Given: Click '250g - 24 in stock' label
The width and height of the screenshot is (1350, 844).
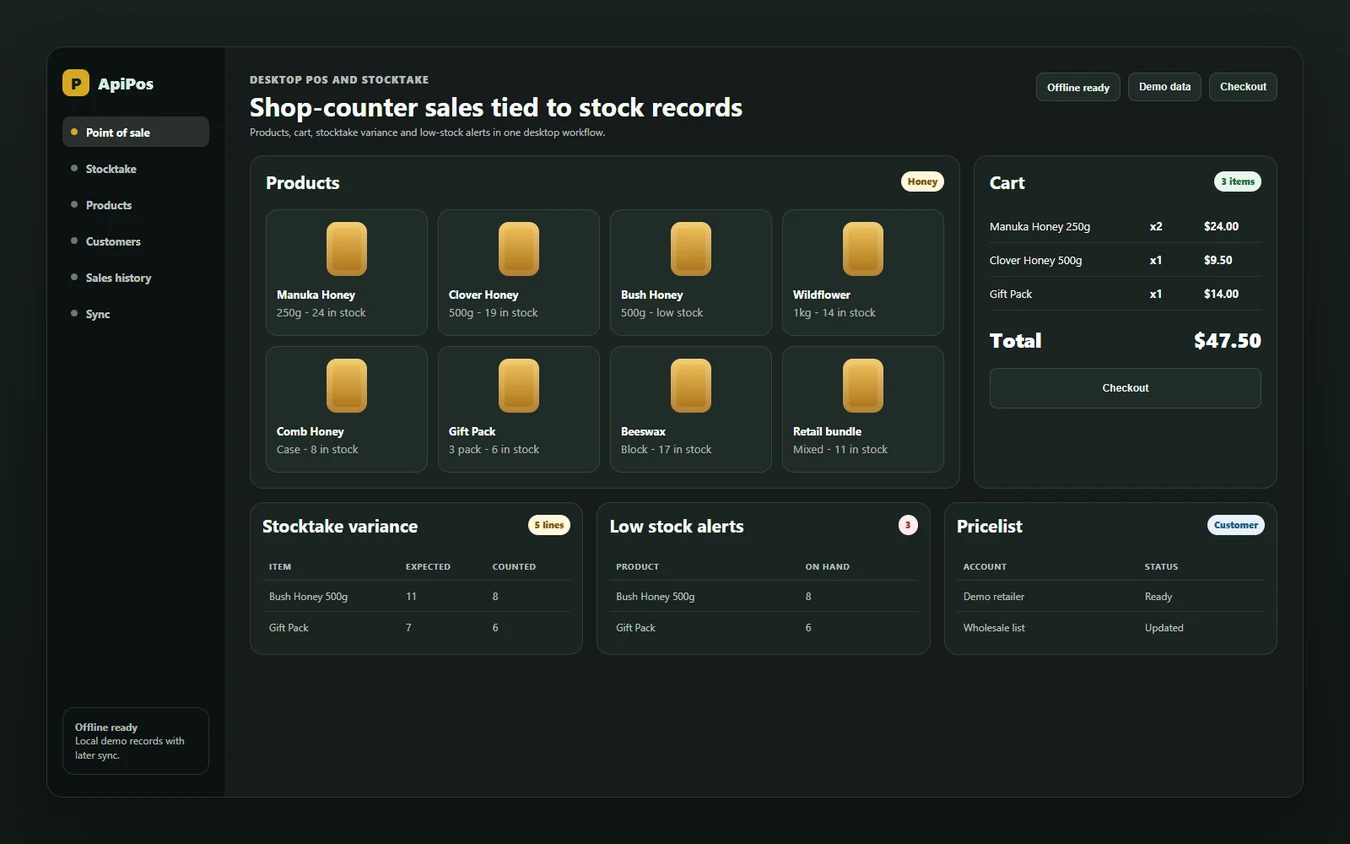Looking at the screenshot, I should (321, 313).
